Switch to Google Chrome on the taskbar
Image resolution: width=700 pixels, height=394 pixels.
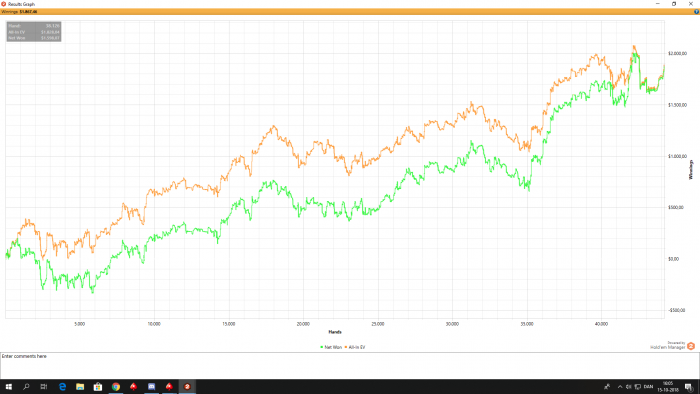(x=116, y=387)
